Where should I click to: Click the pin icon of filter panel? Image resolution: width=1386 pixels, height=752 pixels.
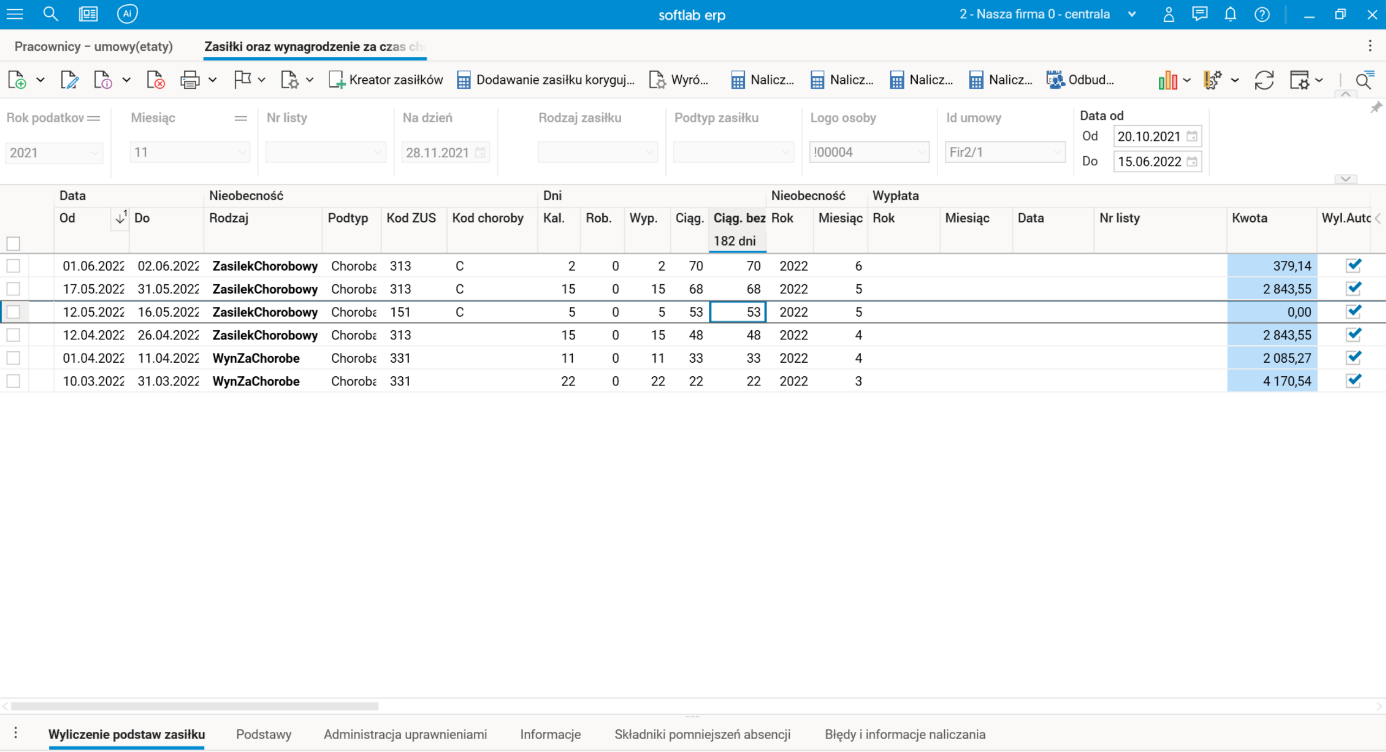[1376, 108]
